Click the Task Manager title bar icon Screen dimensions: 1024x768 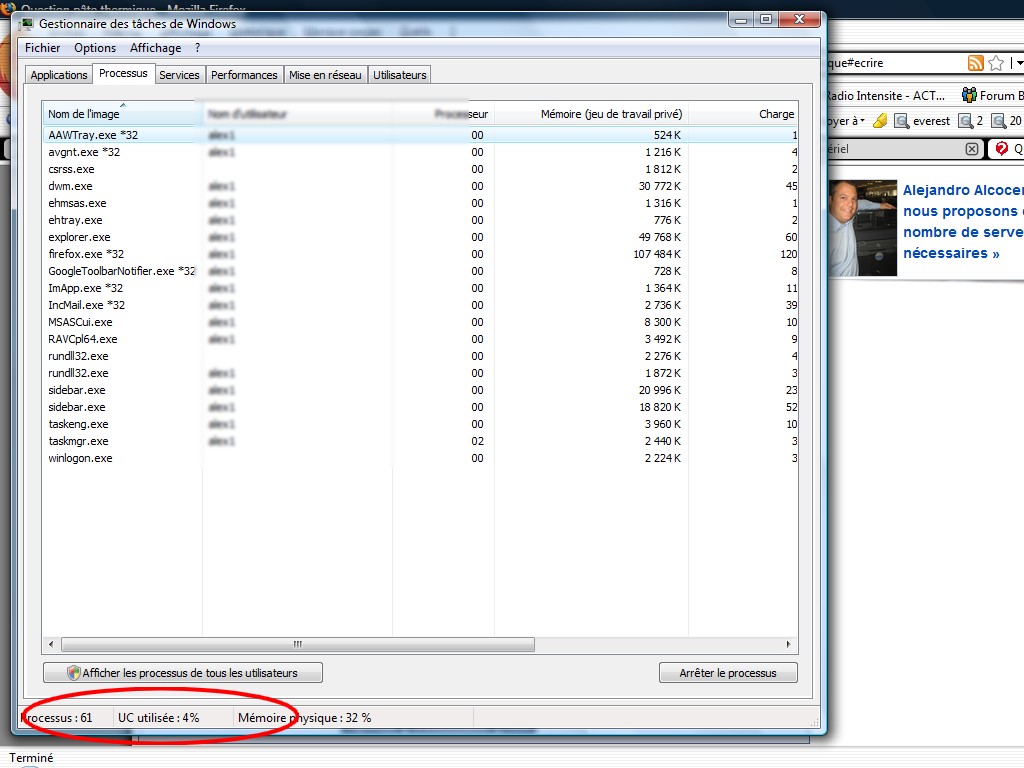point(28,23)
